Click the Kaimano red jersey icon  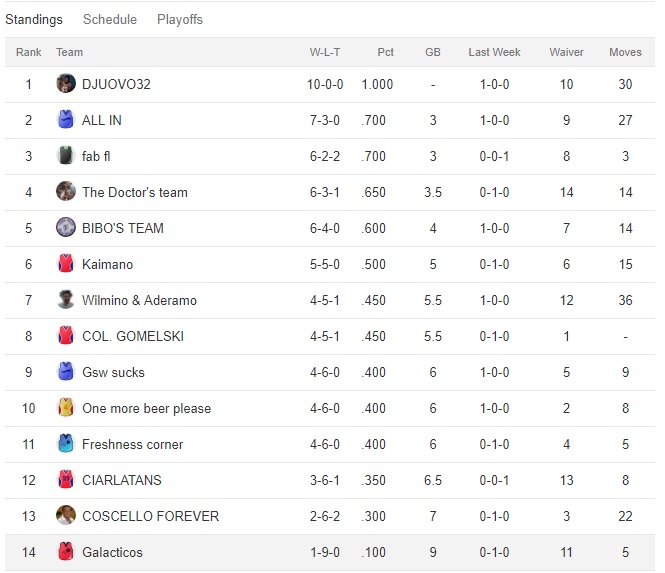coord(66,264)
